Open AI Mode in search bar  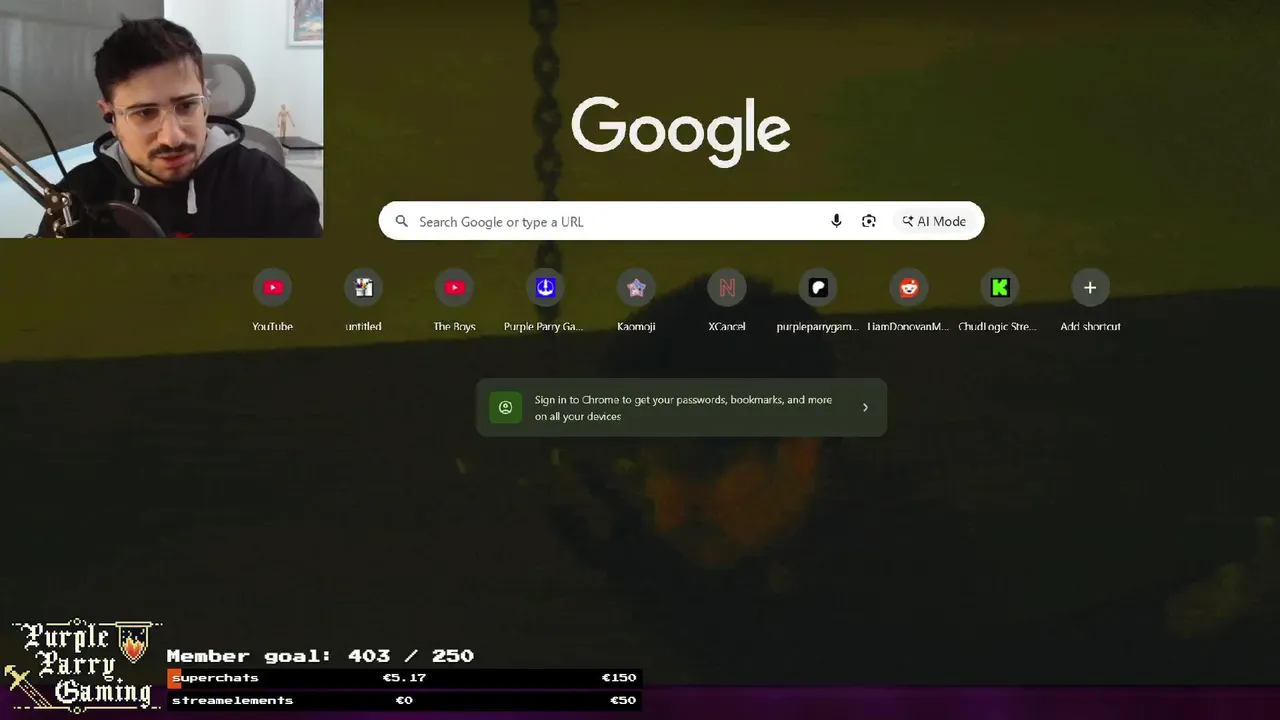point(934,221)
